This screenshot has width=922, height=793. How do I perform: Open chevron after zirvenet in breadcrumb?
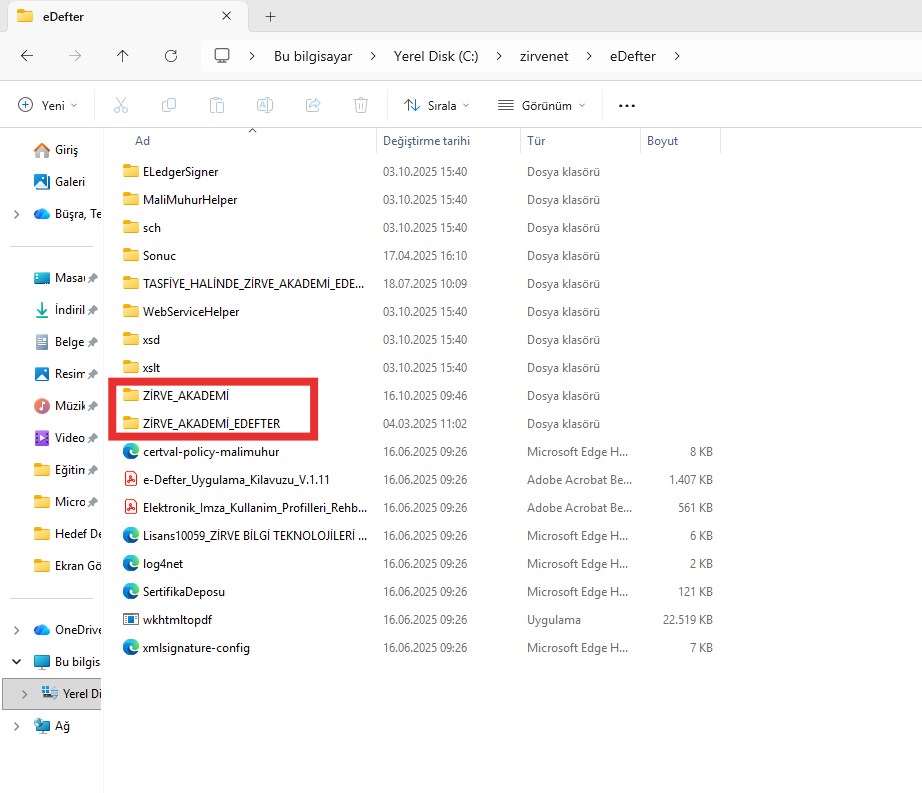tap(589, 56)
